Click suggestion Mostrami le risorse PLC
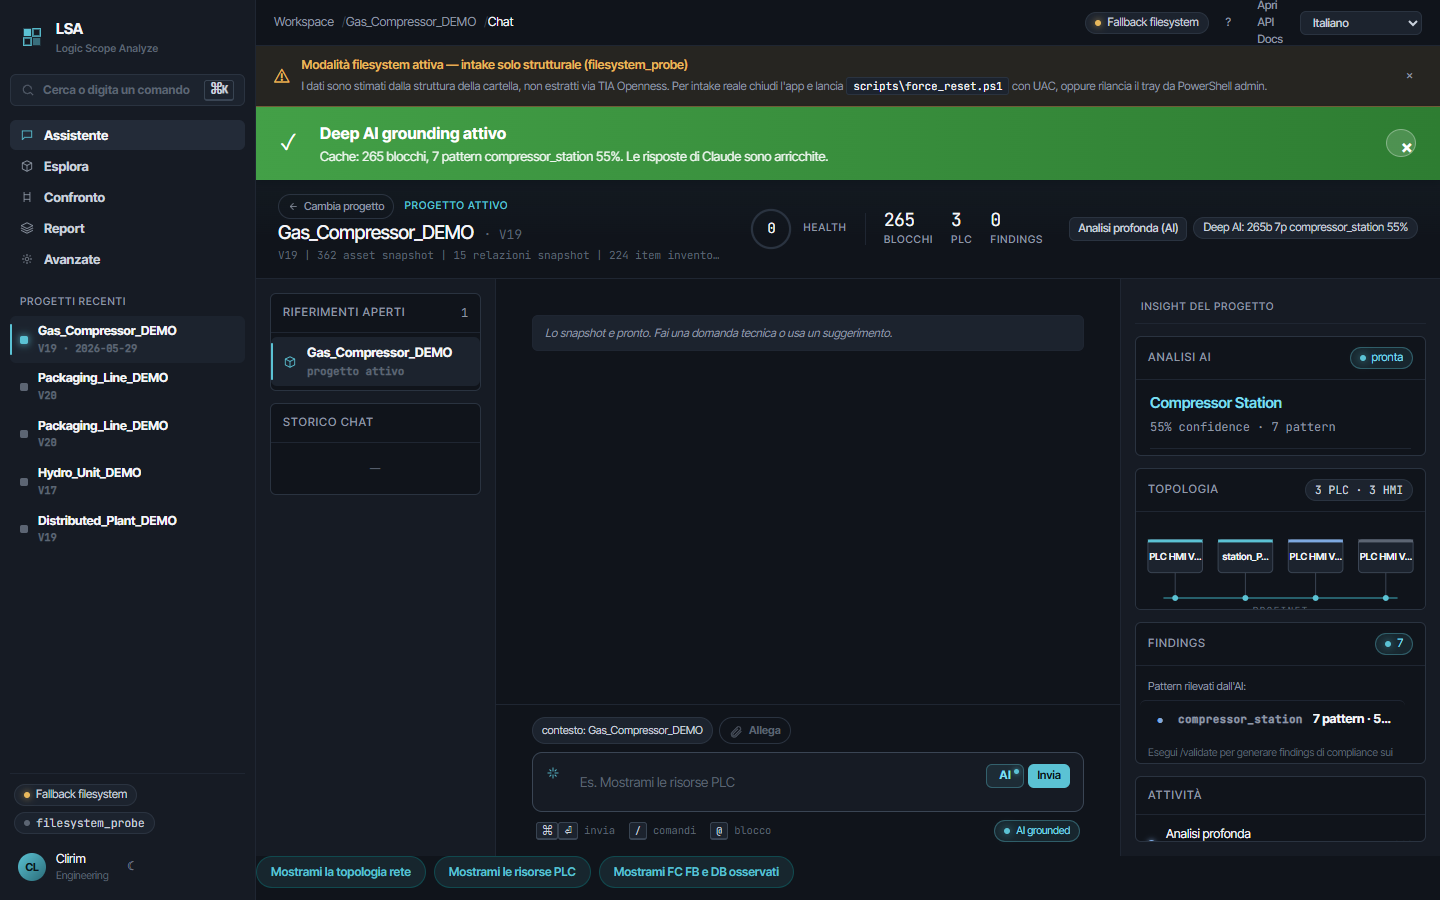The width and height of the screenshot is (1440, 900). click(x=512, y=872)
